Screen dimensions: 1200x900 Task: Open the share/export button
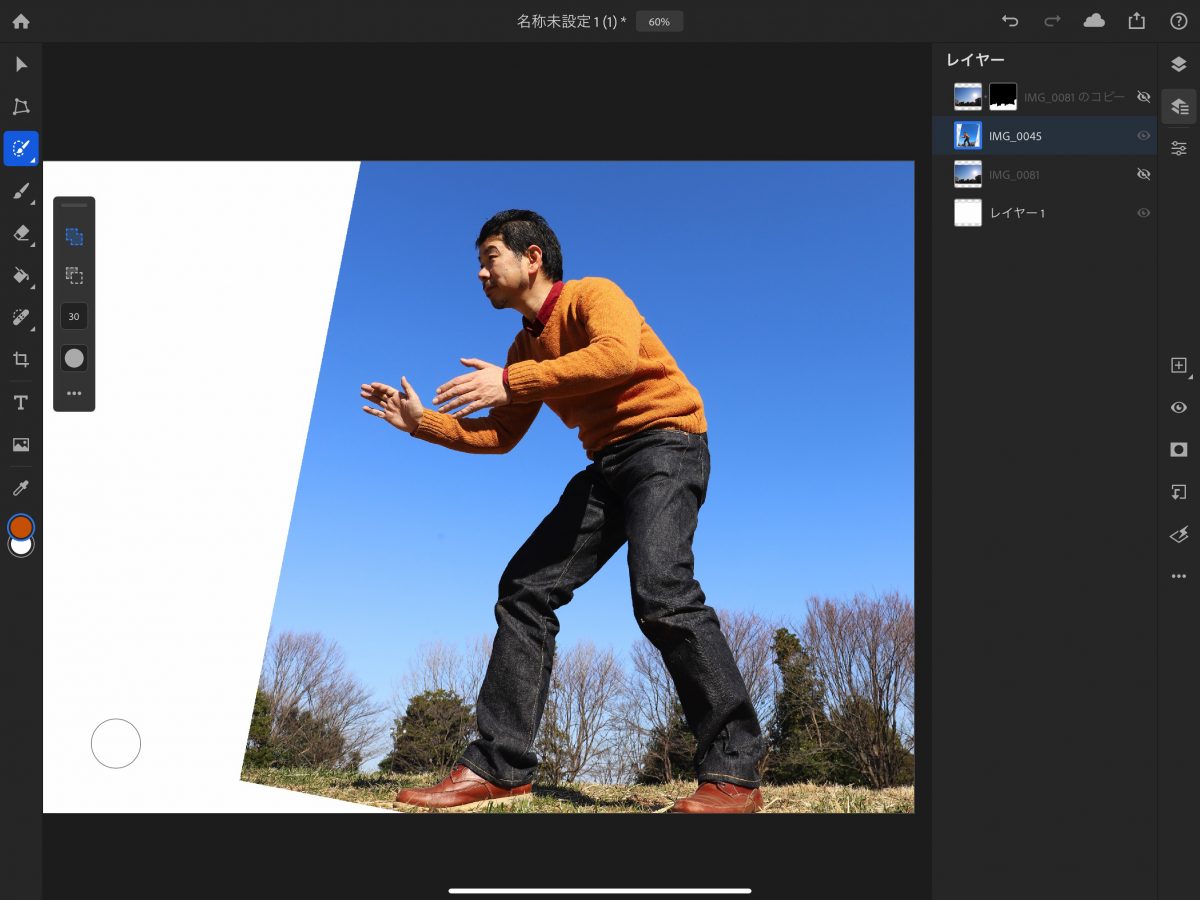click(1136, 21)
